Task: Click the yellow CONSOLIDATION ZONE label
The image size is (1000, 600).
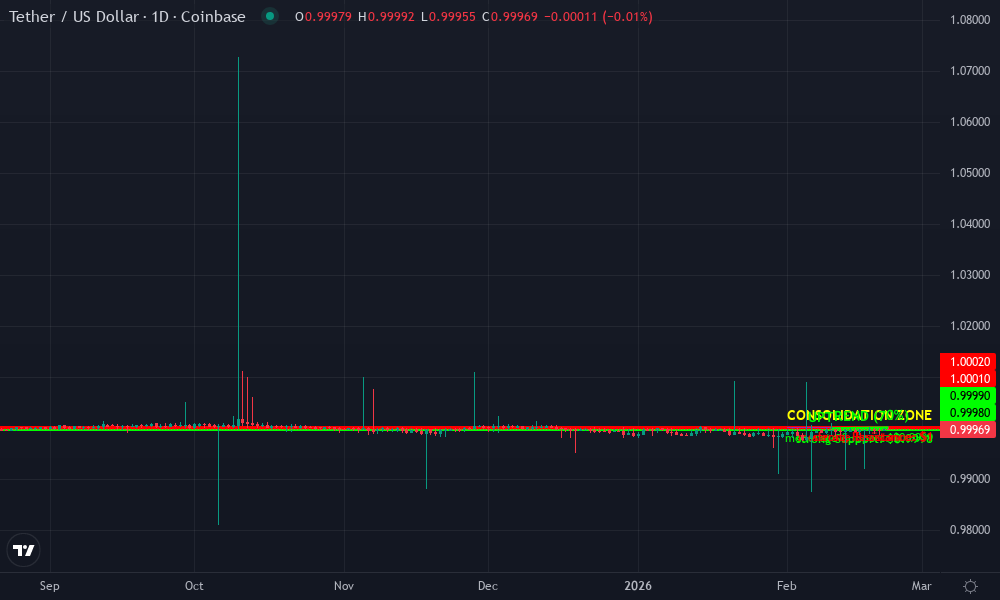Action: [x=858, y=414]
